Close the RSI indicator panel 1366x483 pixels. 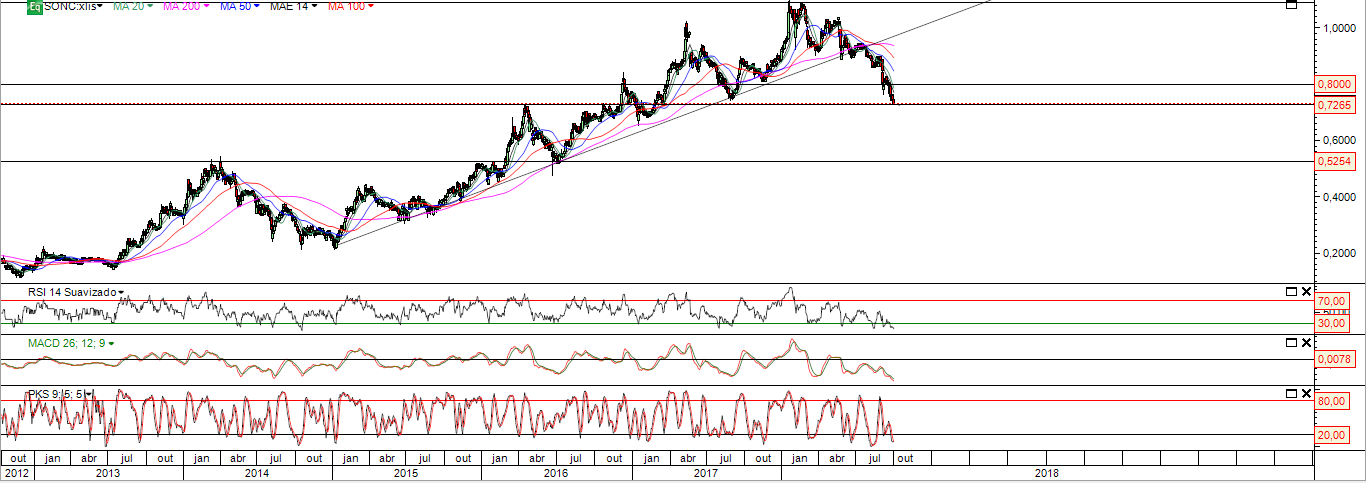coord(1305,291)
